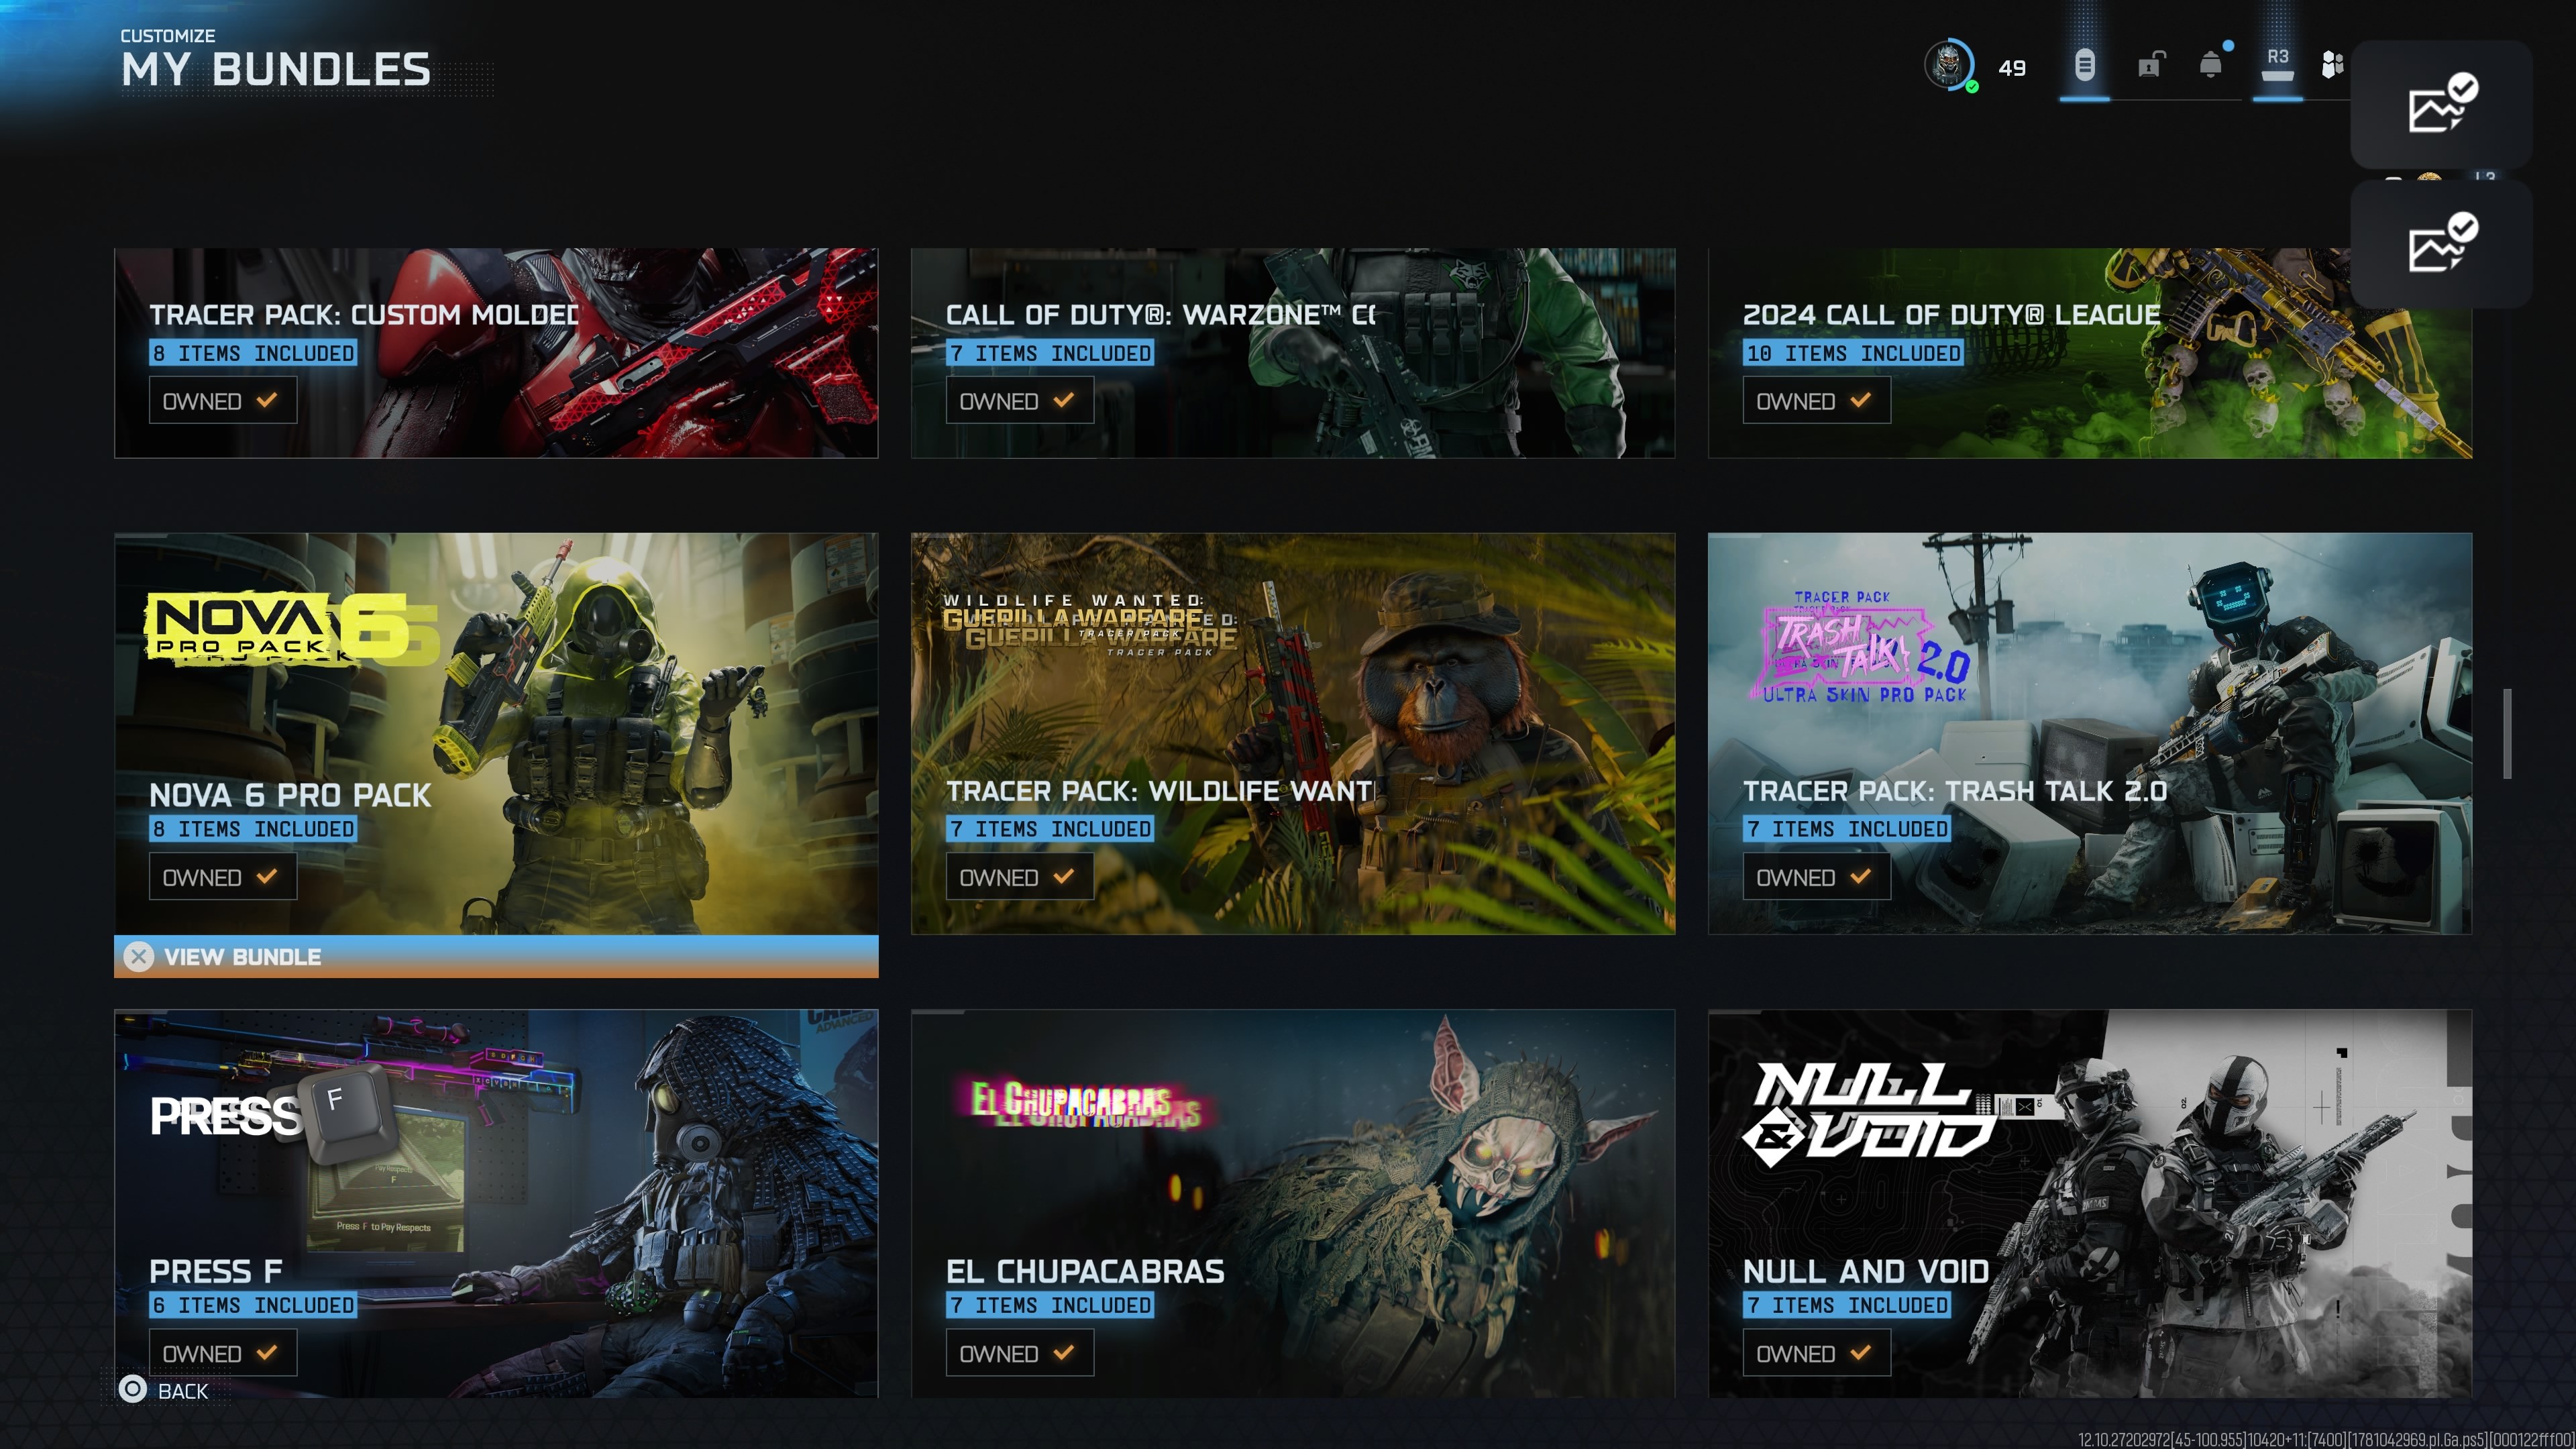Select the El Chupacabras creature bundle artwork
This screenshot has height=1449, width=2576.
(x=1293, y=1203)
